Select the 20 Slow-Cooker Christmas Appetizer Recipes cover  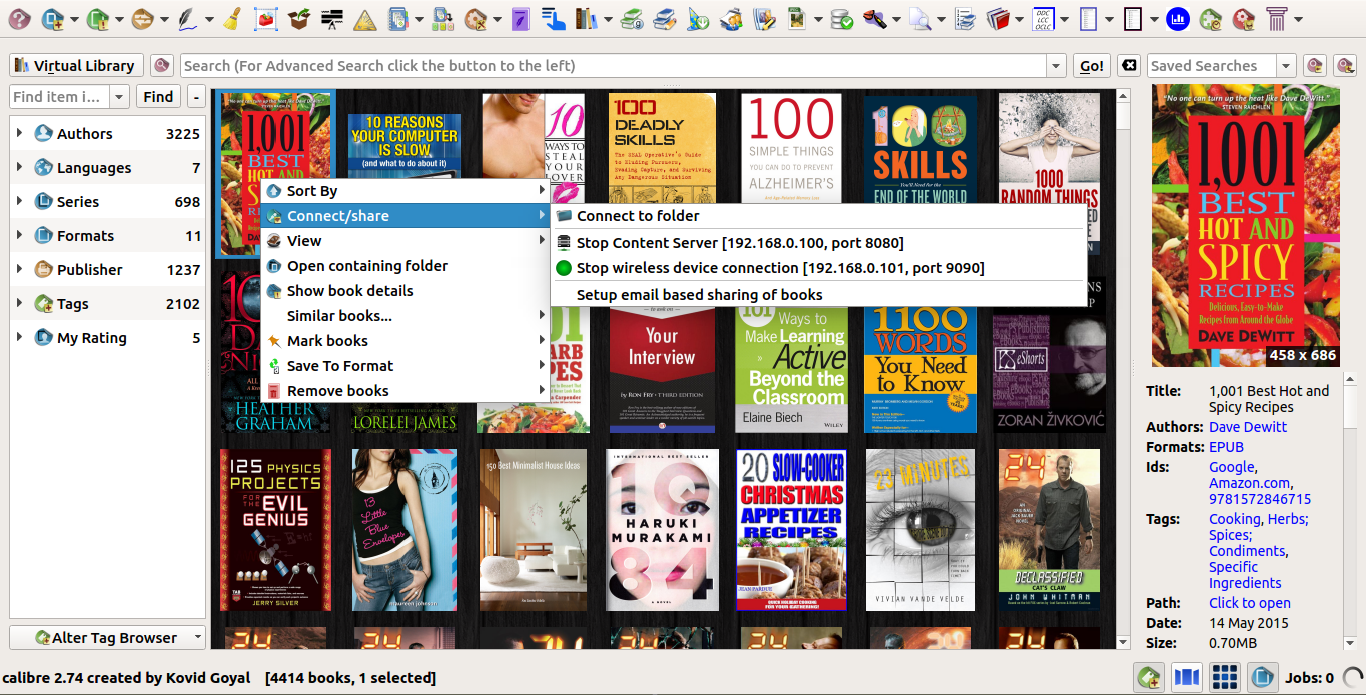coord(792,530)
